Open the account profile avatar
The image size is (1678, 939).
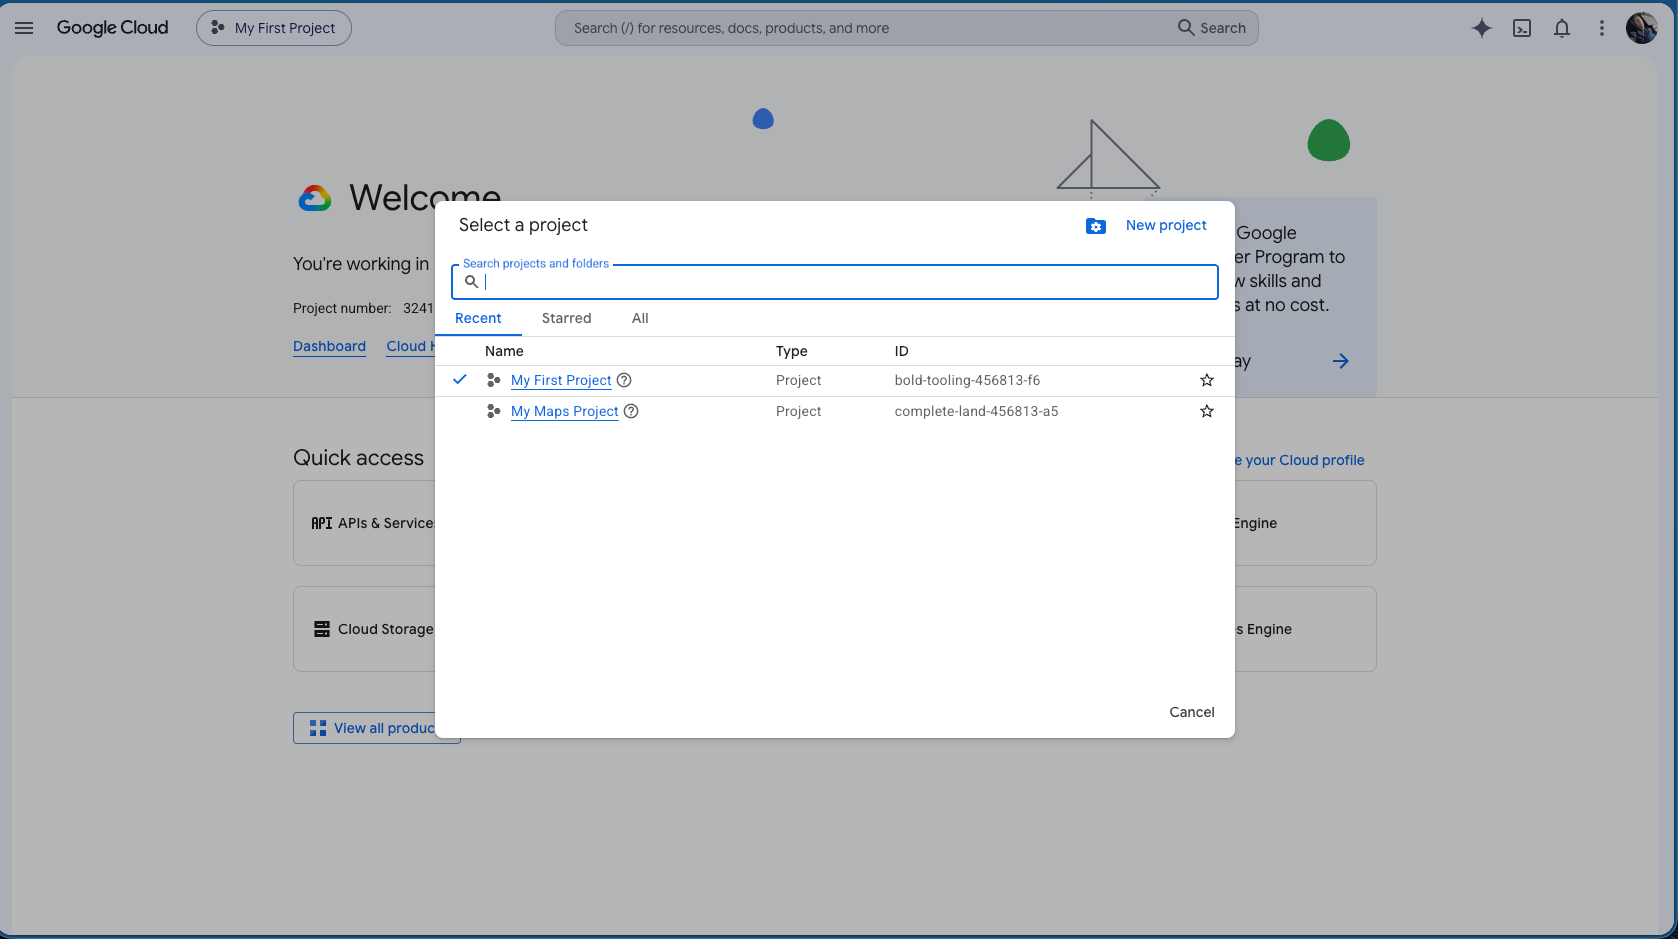tap(1642, 28)
